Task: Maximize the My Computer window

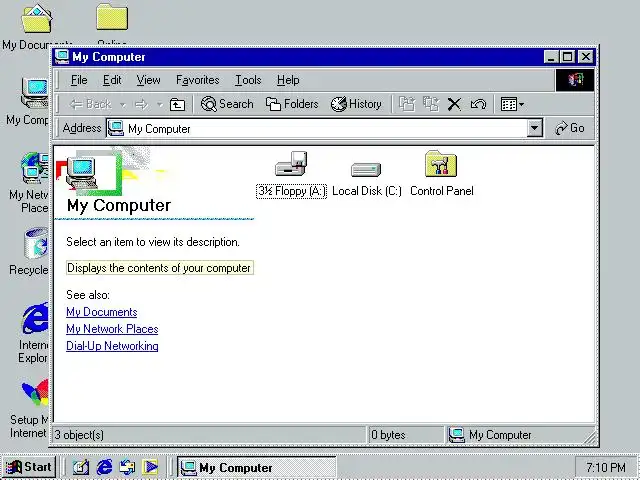Action: [567, 57]
